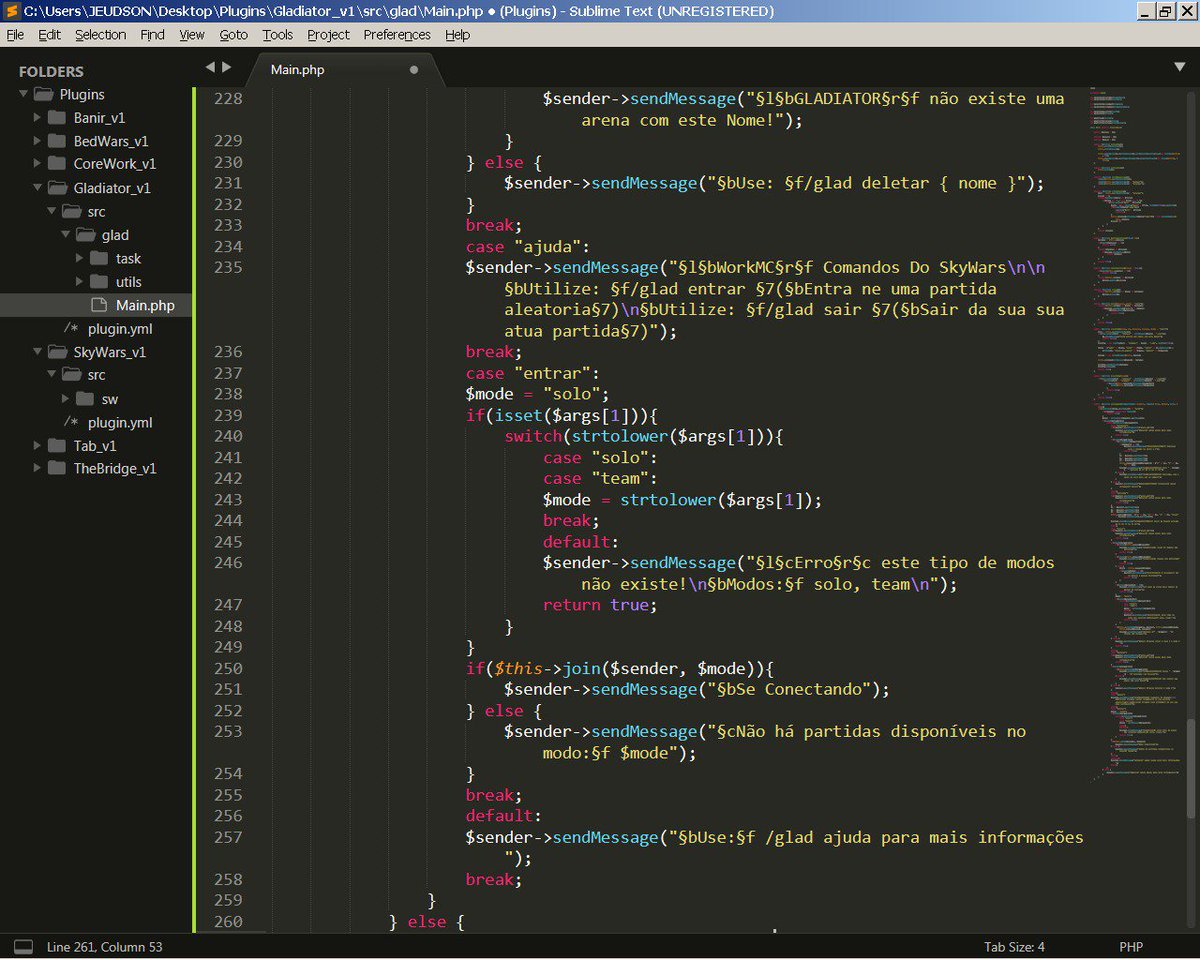Click the Banir_v1 folder icon
This screenshot has width=1200, height=960.
pyautogui.click(x=57, y=117)
